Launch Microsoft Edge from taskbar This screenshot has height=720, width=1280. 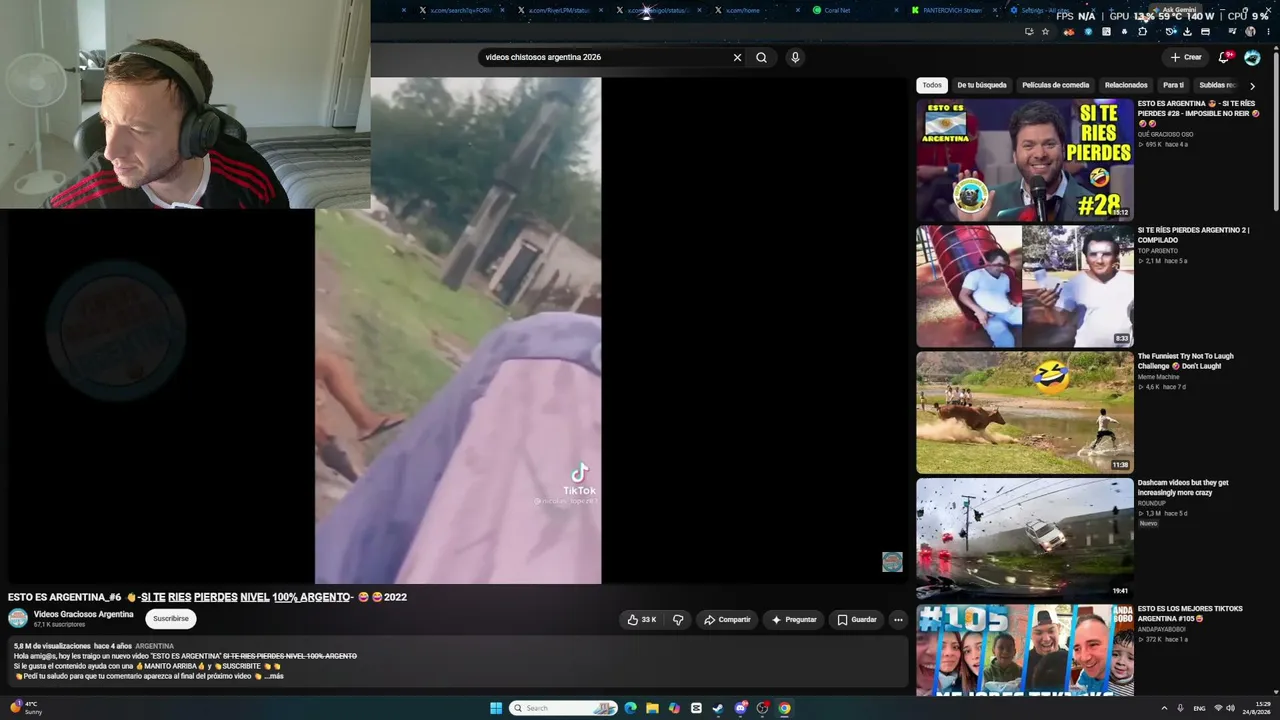pyautogui.click(x=630, y=708)
